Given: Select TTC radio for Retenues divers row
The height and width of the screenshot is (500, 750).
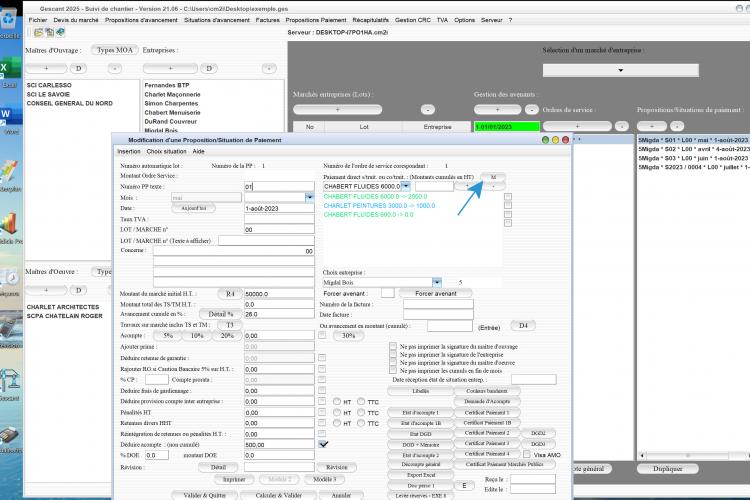Looking at the screenshot, I should [x=361, y=423].
